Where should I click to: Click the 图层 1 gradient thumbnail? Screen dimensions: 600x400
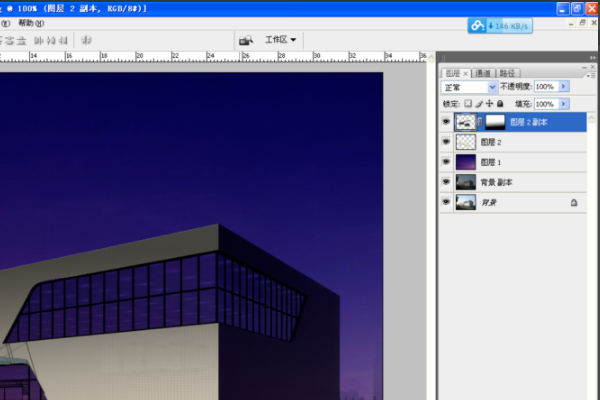coord(466,162)
